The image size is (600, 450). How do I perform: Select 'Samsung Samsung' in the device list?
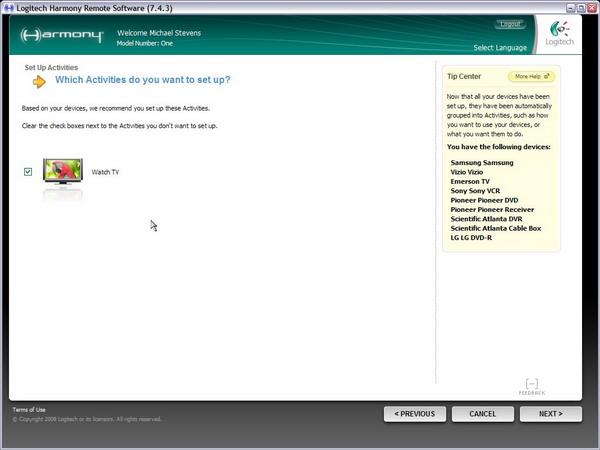point(482,163)
